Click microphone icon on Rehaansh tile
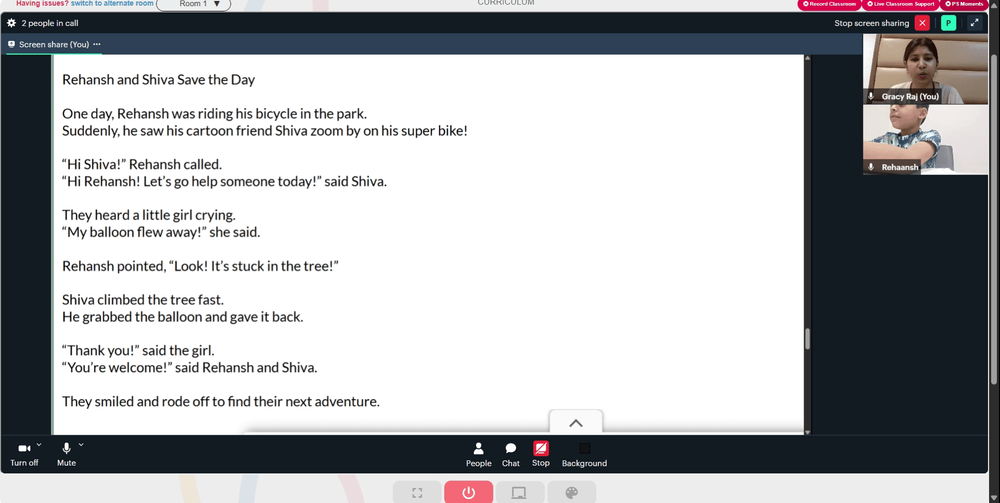 pos(871,167)
